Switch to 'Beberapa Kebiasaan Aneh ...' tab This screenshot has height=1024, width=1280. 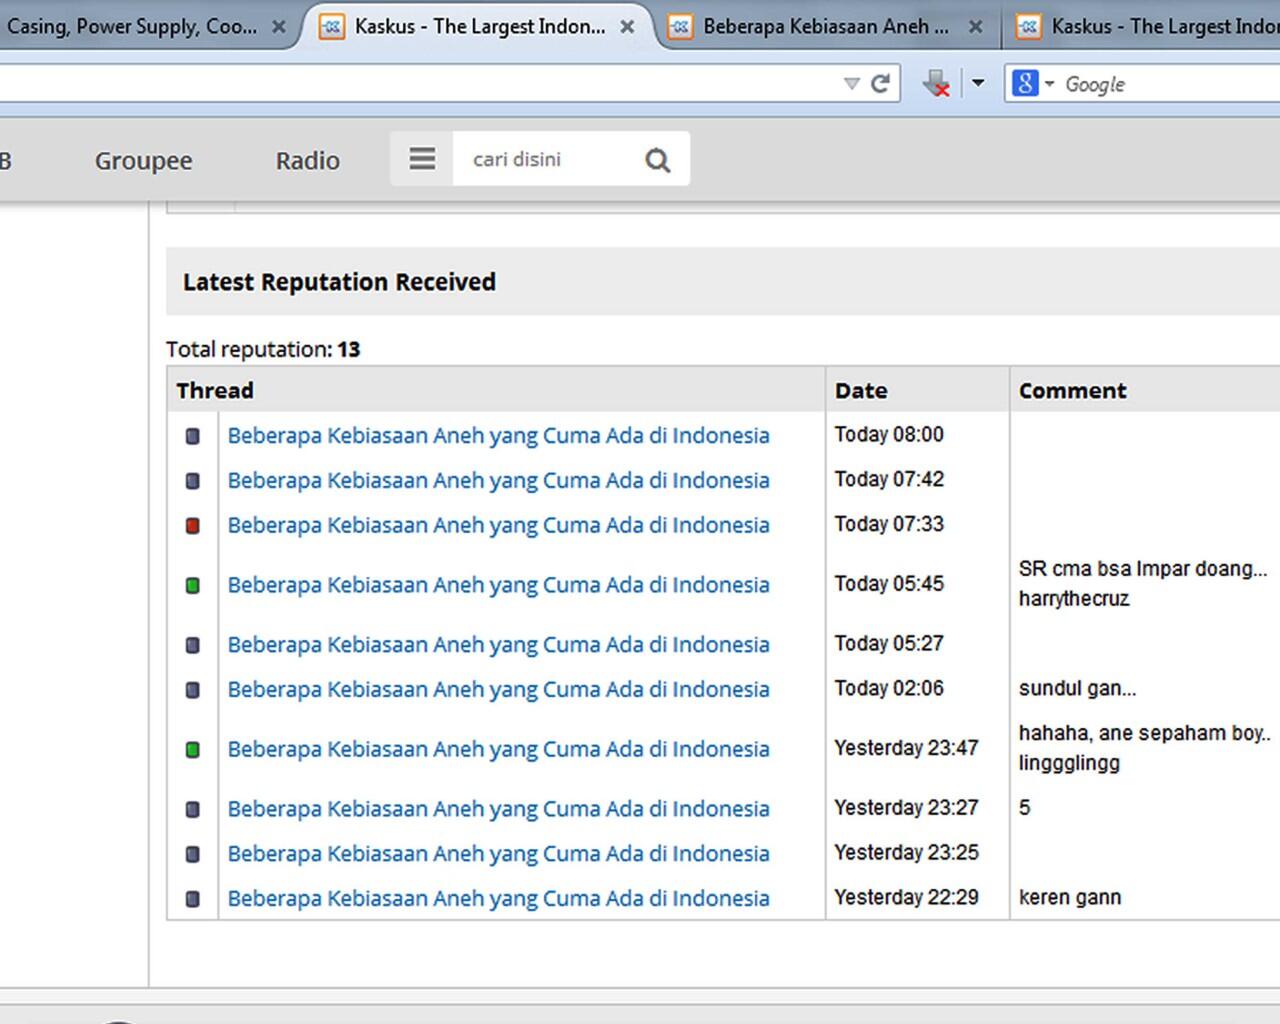pyautogui.click(x=826, y=27)
